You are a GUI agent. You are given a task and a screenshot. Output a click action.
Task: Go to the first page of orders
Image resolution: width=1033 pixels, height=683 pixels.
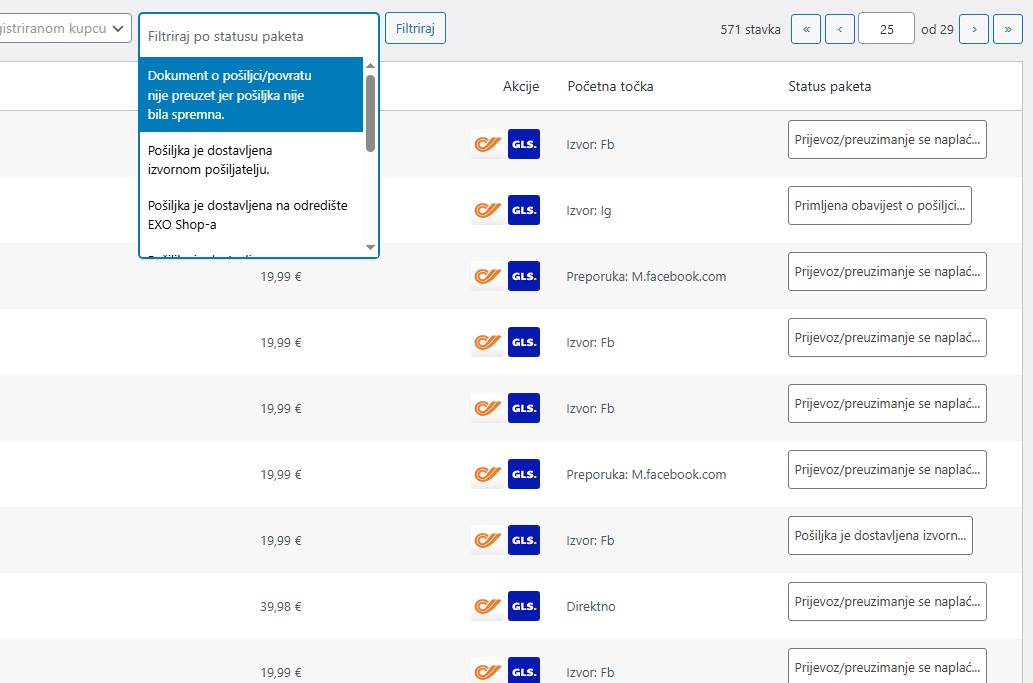pos(805,29)
